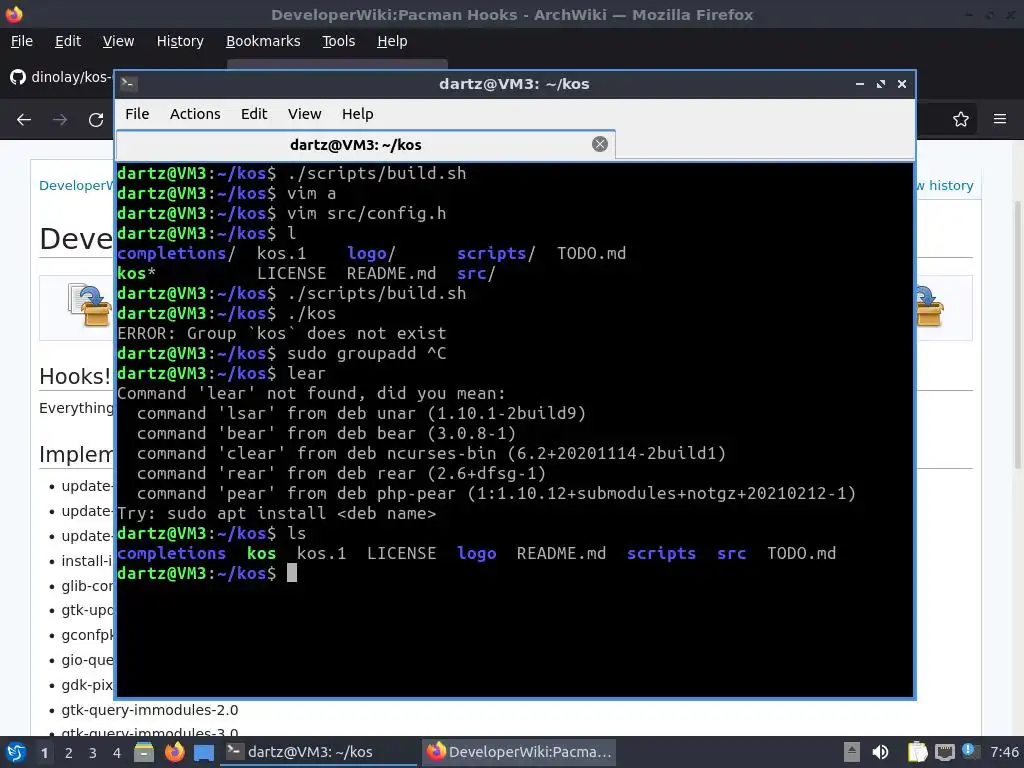Open Firefox View menu

click(118, 41)
